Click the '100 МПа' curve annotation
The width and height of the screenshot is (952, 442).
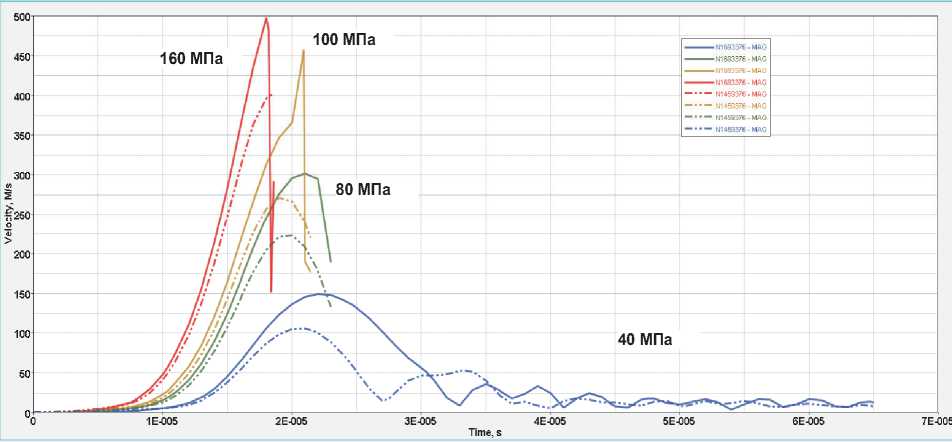click(344, 41)
